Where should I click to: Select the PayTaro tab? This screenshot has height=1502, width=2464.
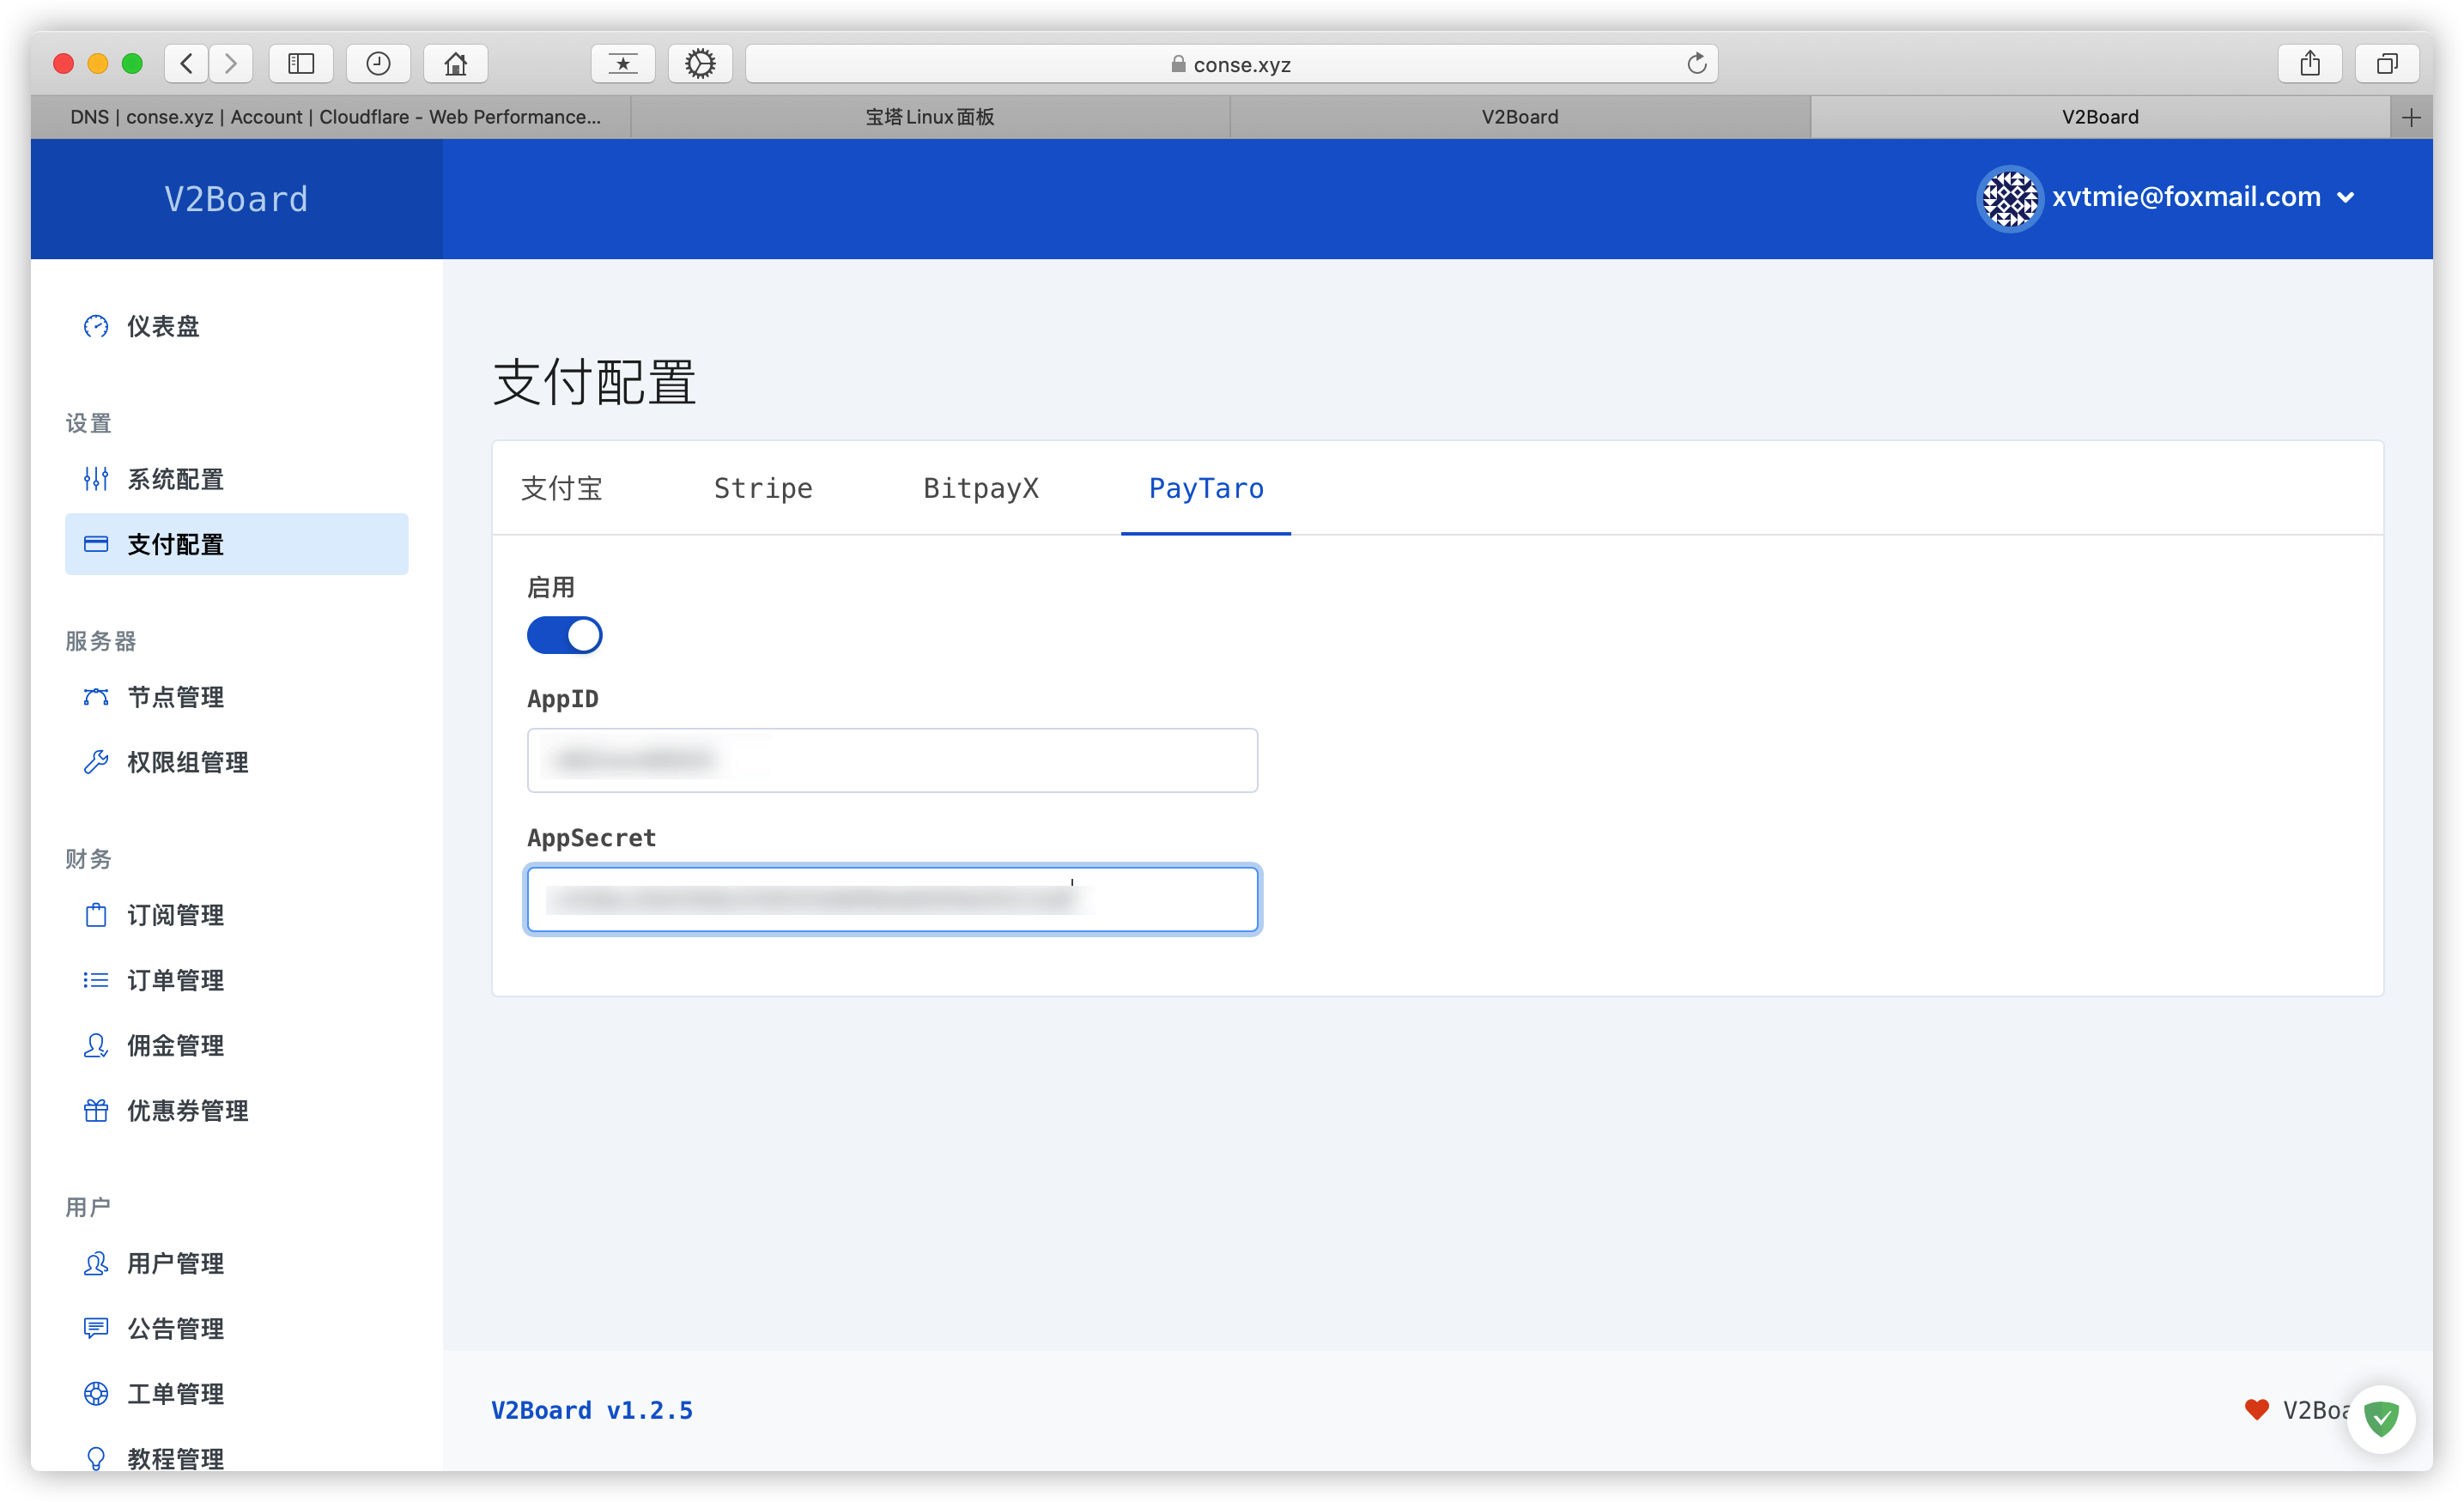point(1206,488)
